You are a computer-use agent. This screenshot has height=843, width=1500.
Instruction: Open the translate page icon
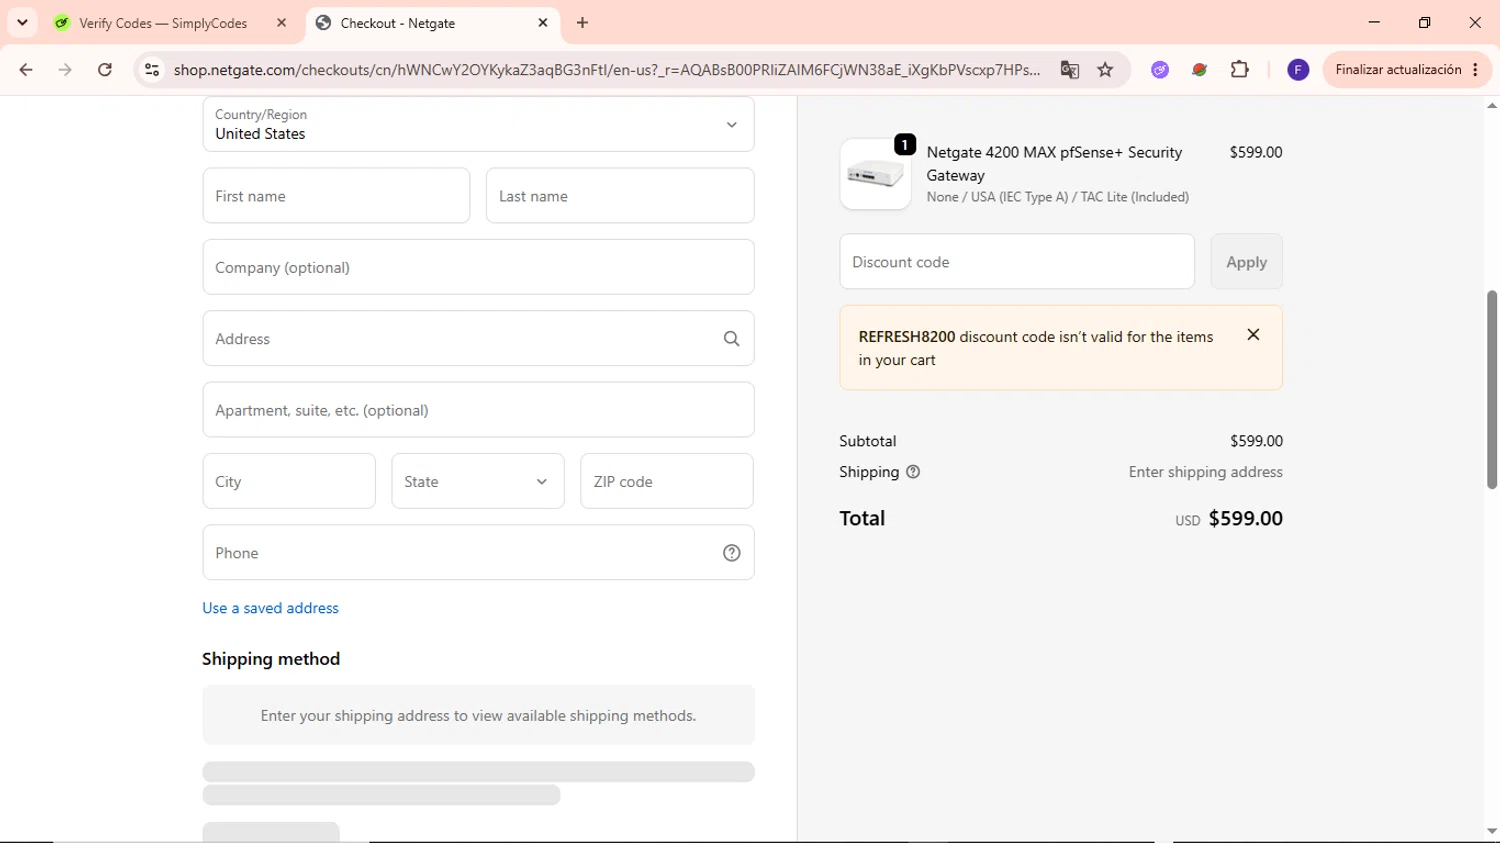pyautogui.click(x=1070, y=70)
